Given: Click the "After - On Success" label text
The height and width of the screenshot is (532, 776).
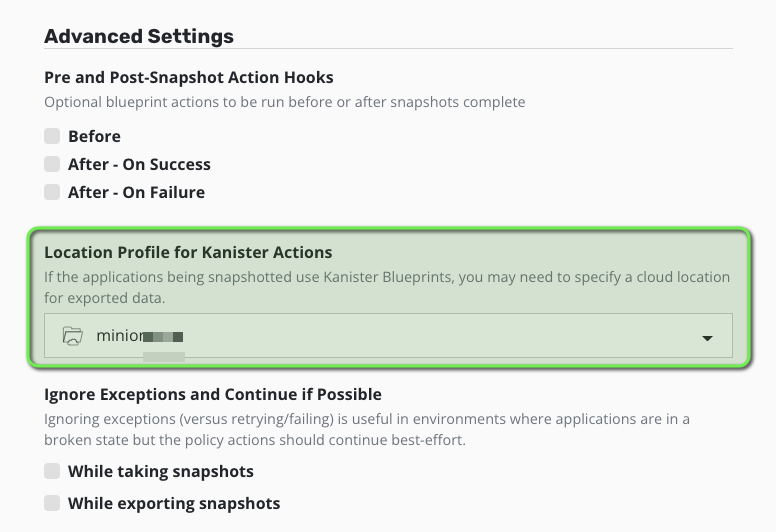Looking at the screenshot, I should point(139,164).
